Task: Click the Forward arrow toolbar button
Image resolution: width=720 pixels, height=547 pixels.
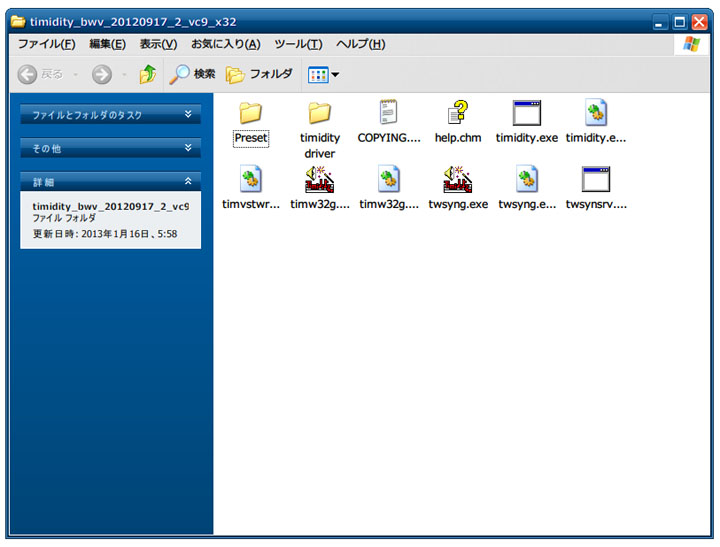Action: click(101, 74)
